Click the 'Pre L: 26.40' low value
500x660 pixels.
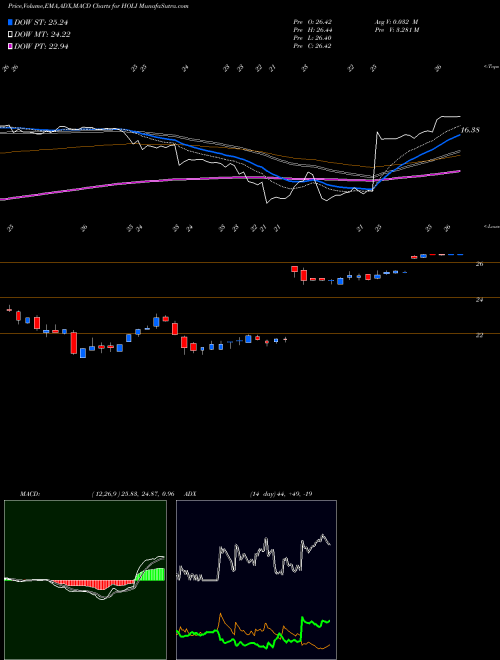click(314, 38)
